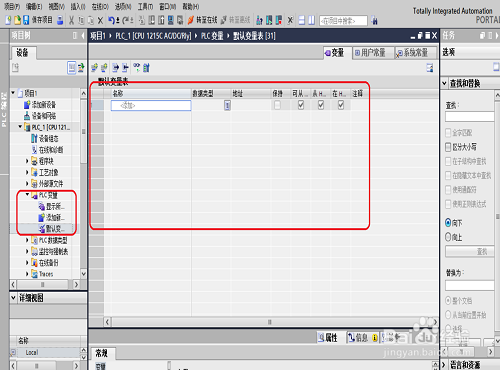This screenshot has height=370, width=500.
Task: Expand the 监控与强制表 folder
Action: point(27,251)
